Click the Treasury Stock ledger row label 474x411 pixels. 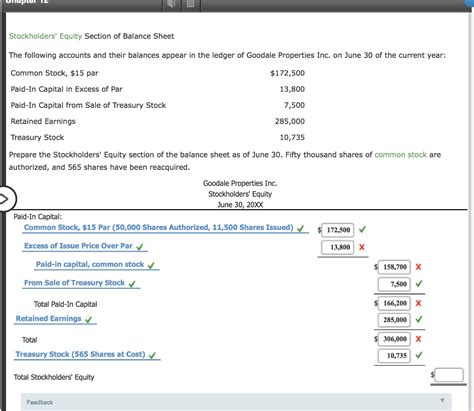37,137
